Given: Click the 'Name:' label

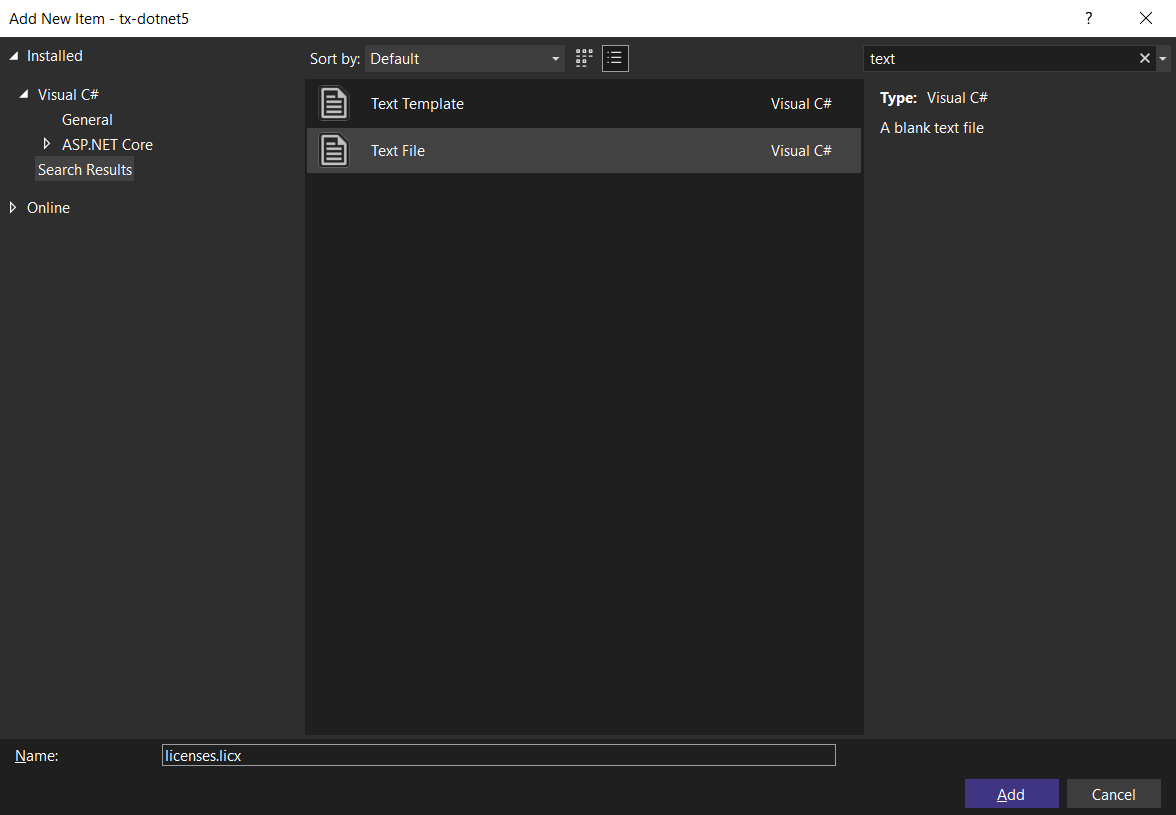Looking at the screenshot, I should point(37,756).
